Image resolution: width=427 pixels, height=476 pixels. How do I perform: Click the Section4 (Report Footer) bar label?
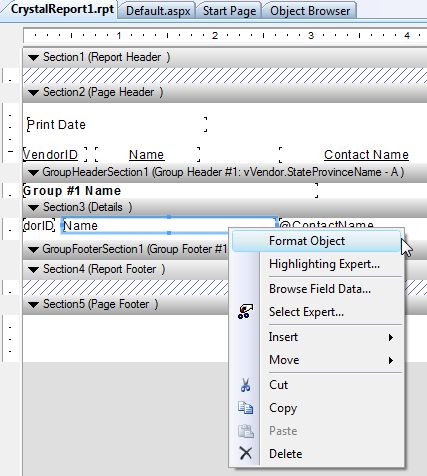(x=104, y=269)
